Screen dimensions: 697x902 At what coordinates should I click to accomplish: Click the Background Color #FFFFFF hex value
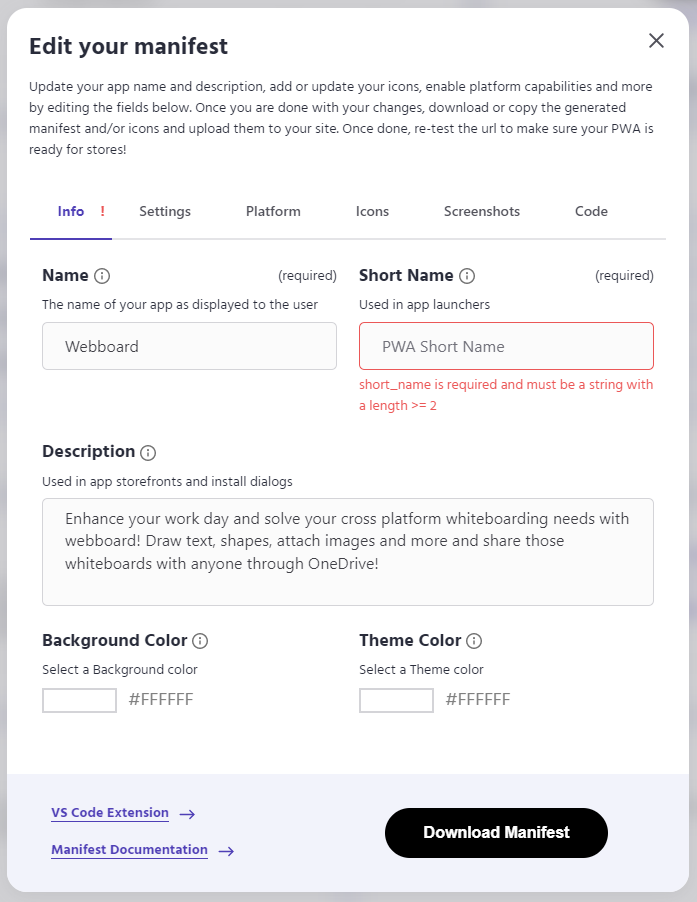pyautogui.click(x=161, y=700)
